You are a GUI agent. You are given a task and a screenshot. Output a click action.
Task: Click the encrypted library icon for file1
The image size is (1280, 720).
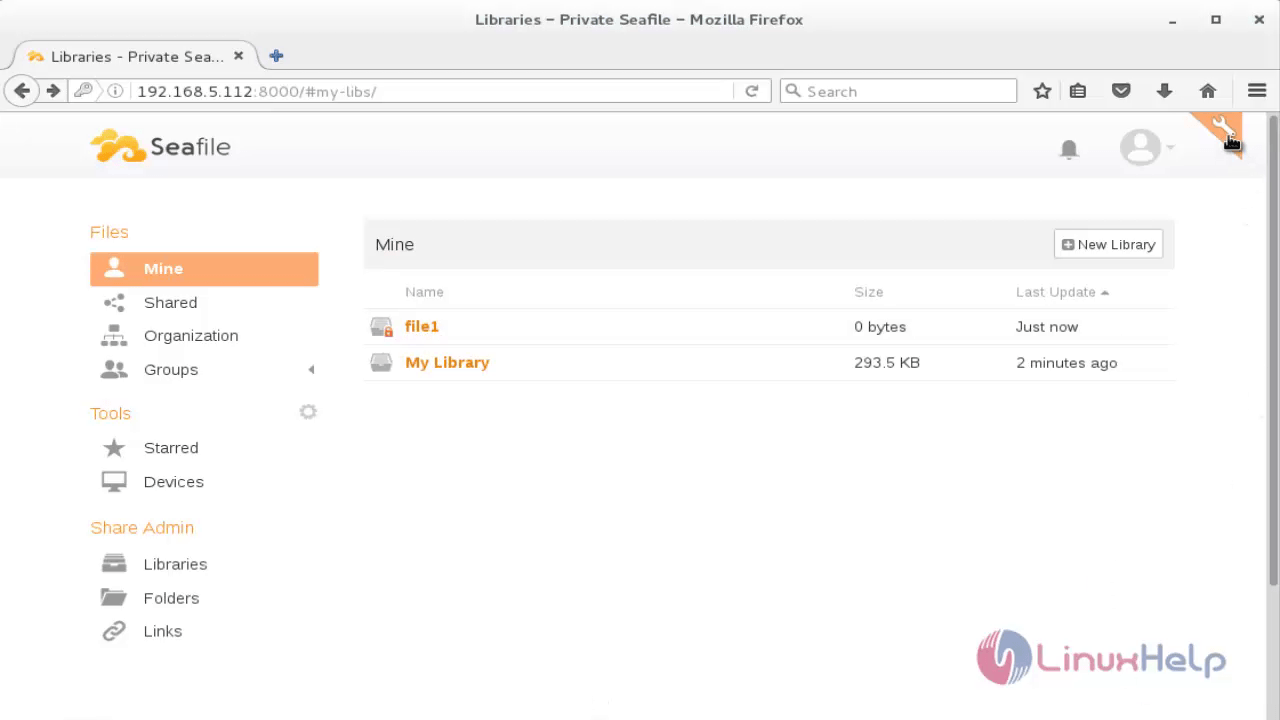coord(381,327)
